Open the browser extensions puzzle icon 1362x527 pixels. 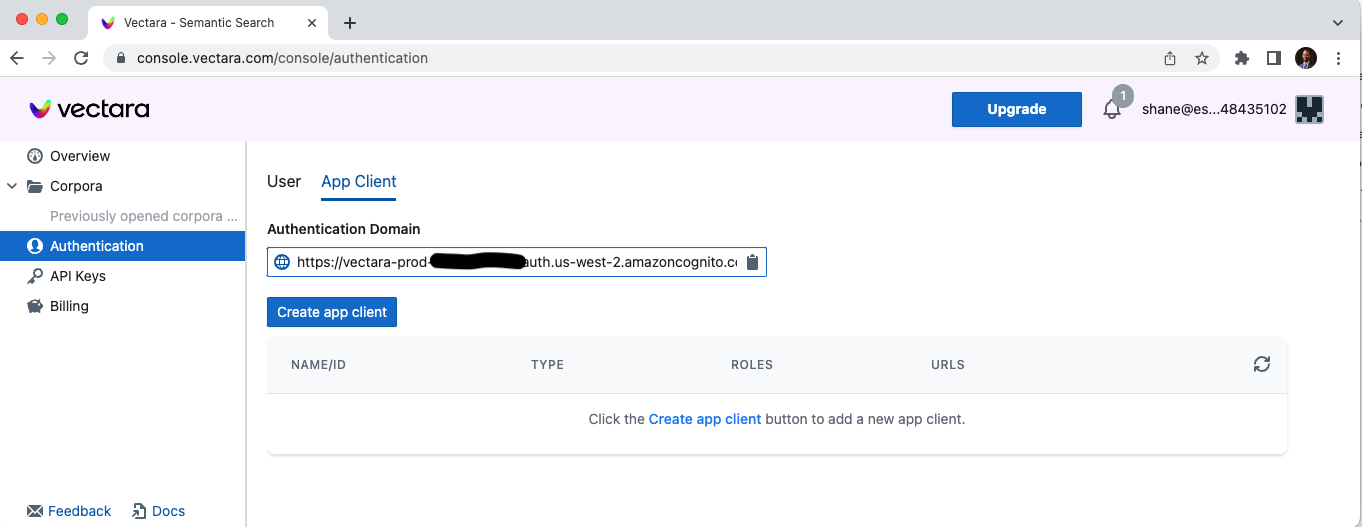pos(1242,58)
